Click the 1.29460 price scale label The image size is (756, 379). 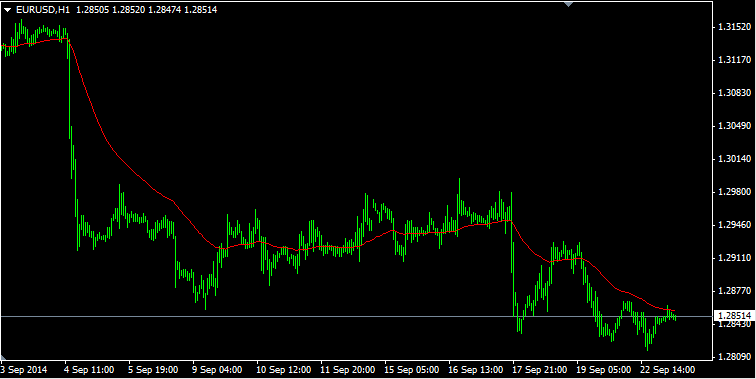[734, 225]
